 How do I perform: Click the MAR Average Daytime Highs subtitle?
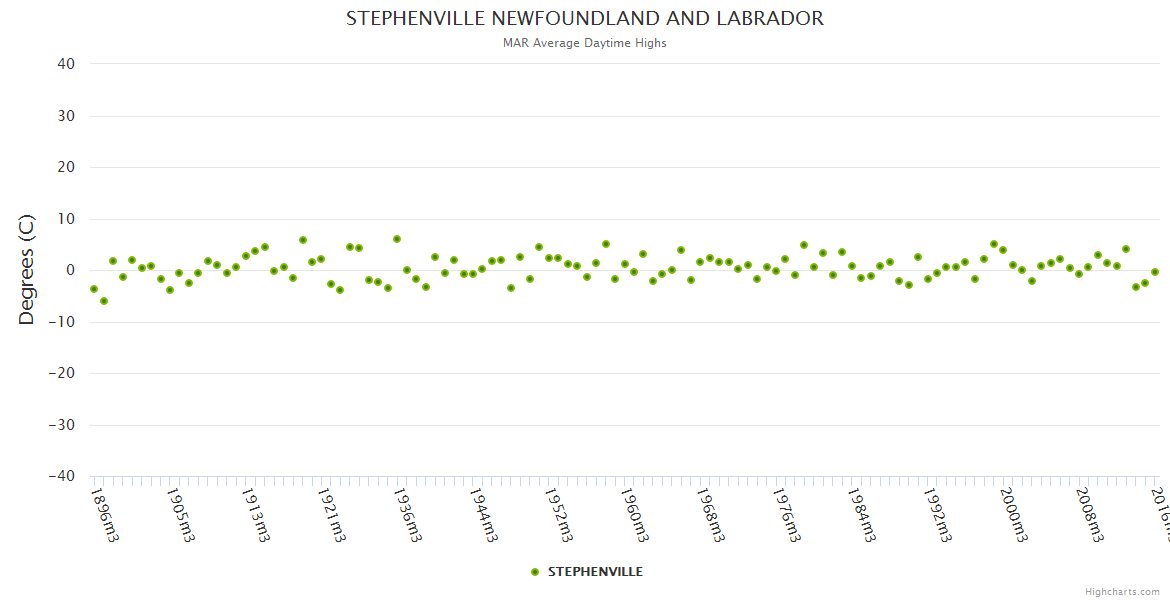point(585,43)
